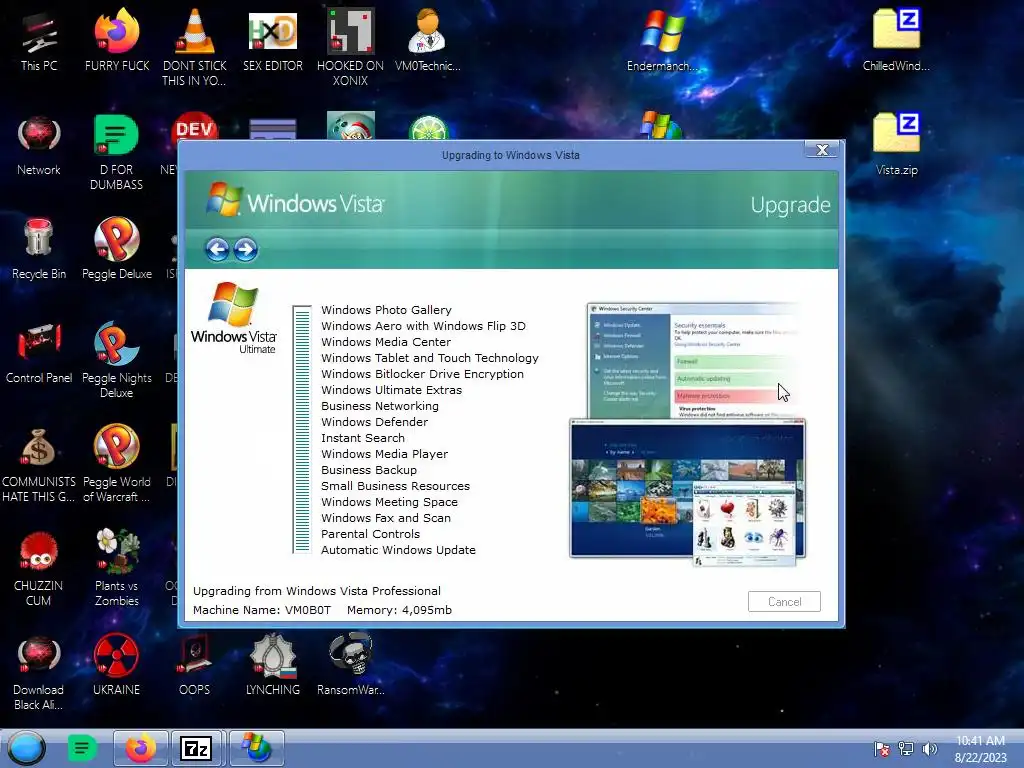Click the 'Parental Controls' text
This screenshot has height=768, width=1024.
click(x=370, y=534)
